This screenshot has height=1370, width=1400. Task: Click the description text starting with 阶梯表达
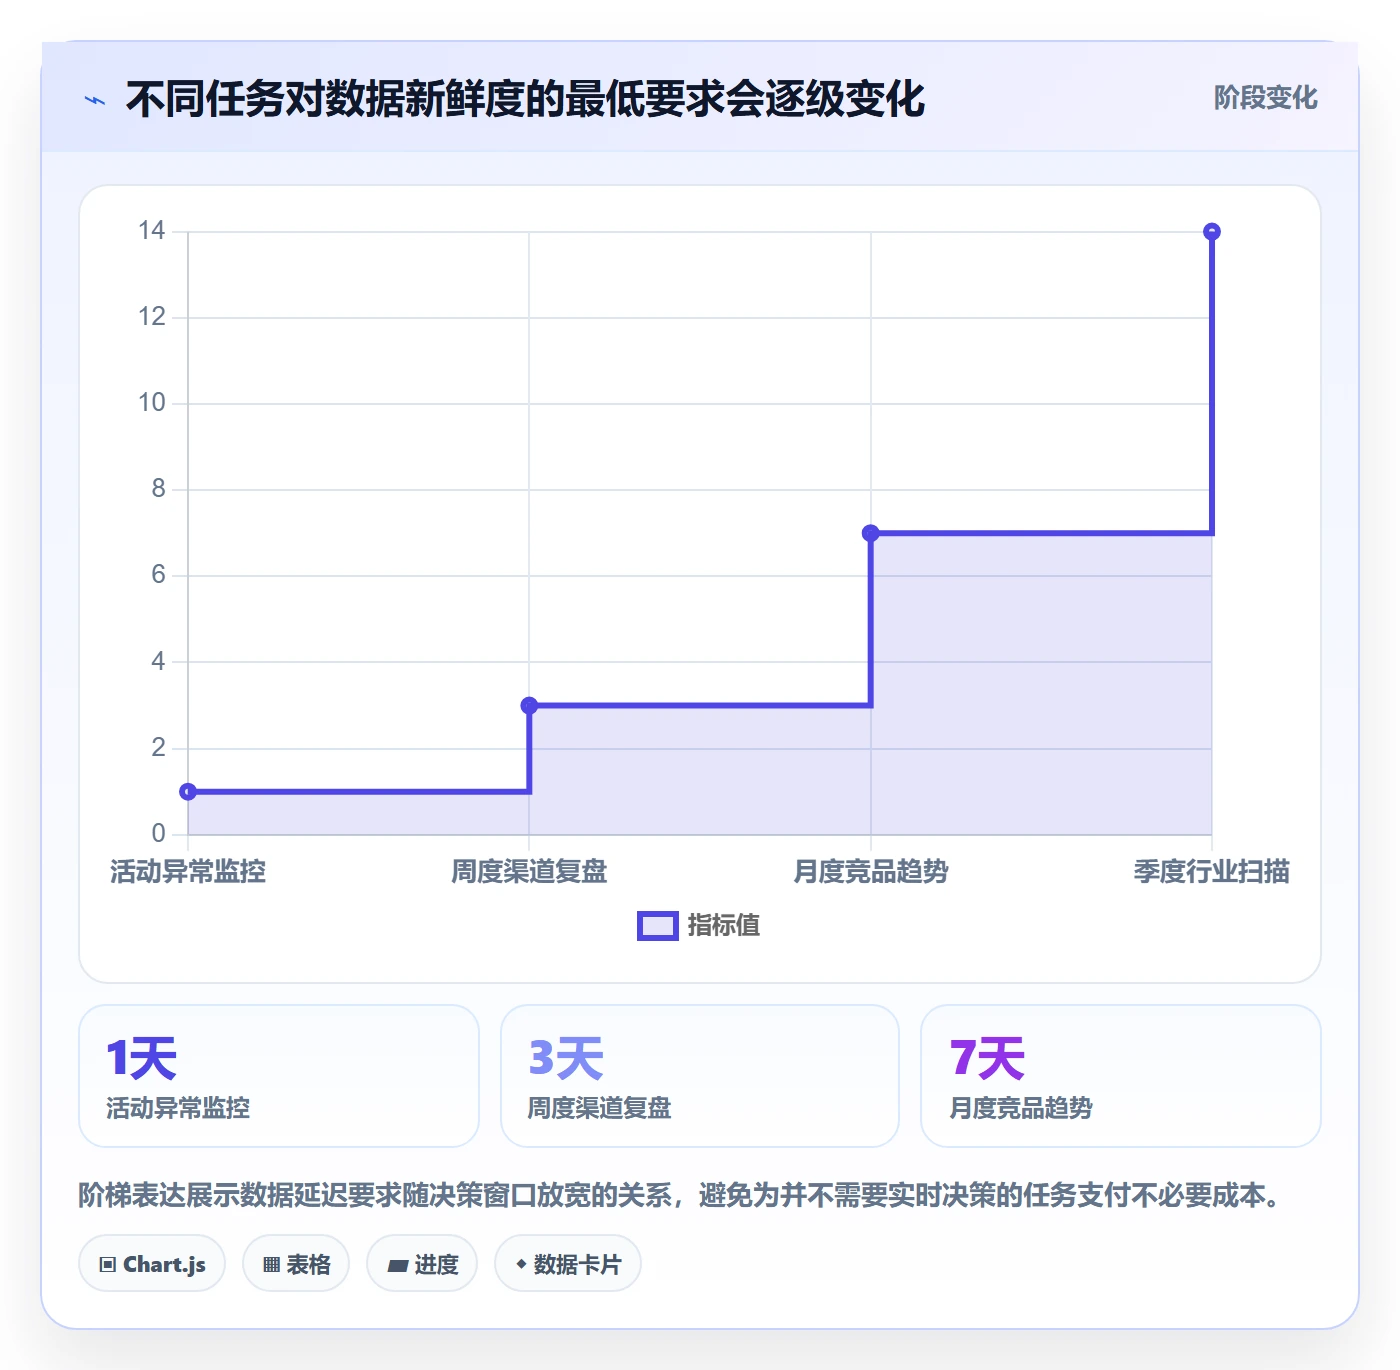[679, 1196]
